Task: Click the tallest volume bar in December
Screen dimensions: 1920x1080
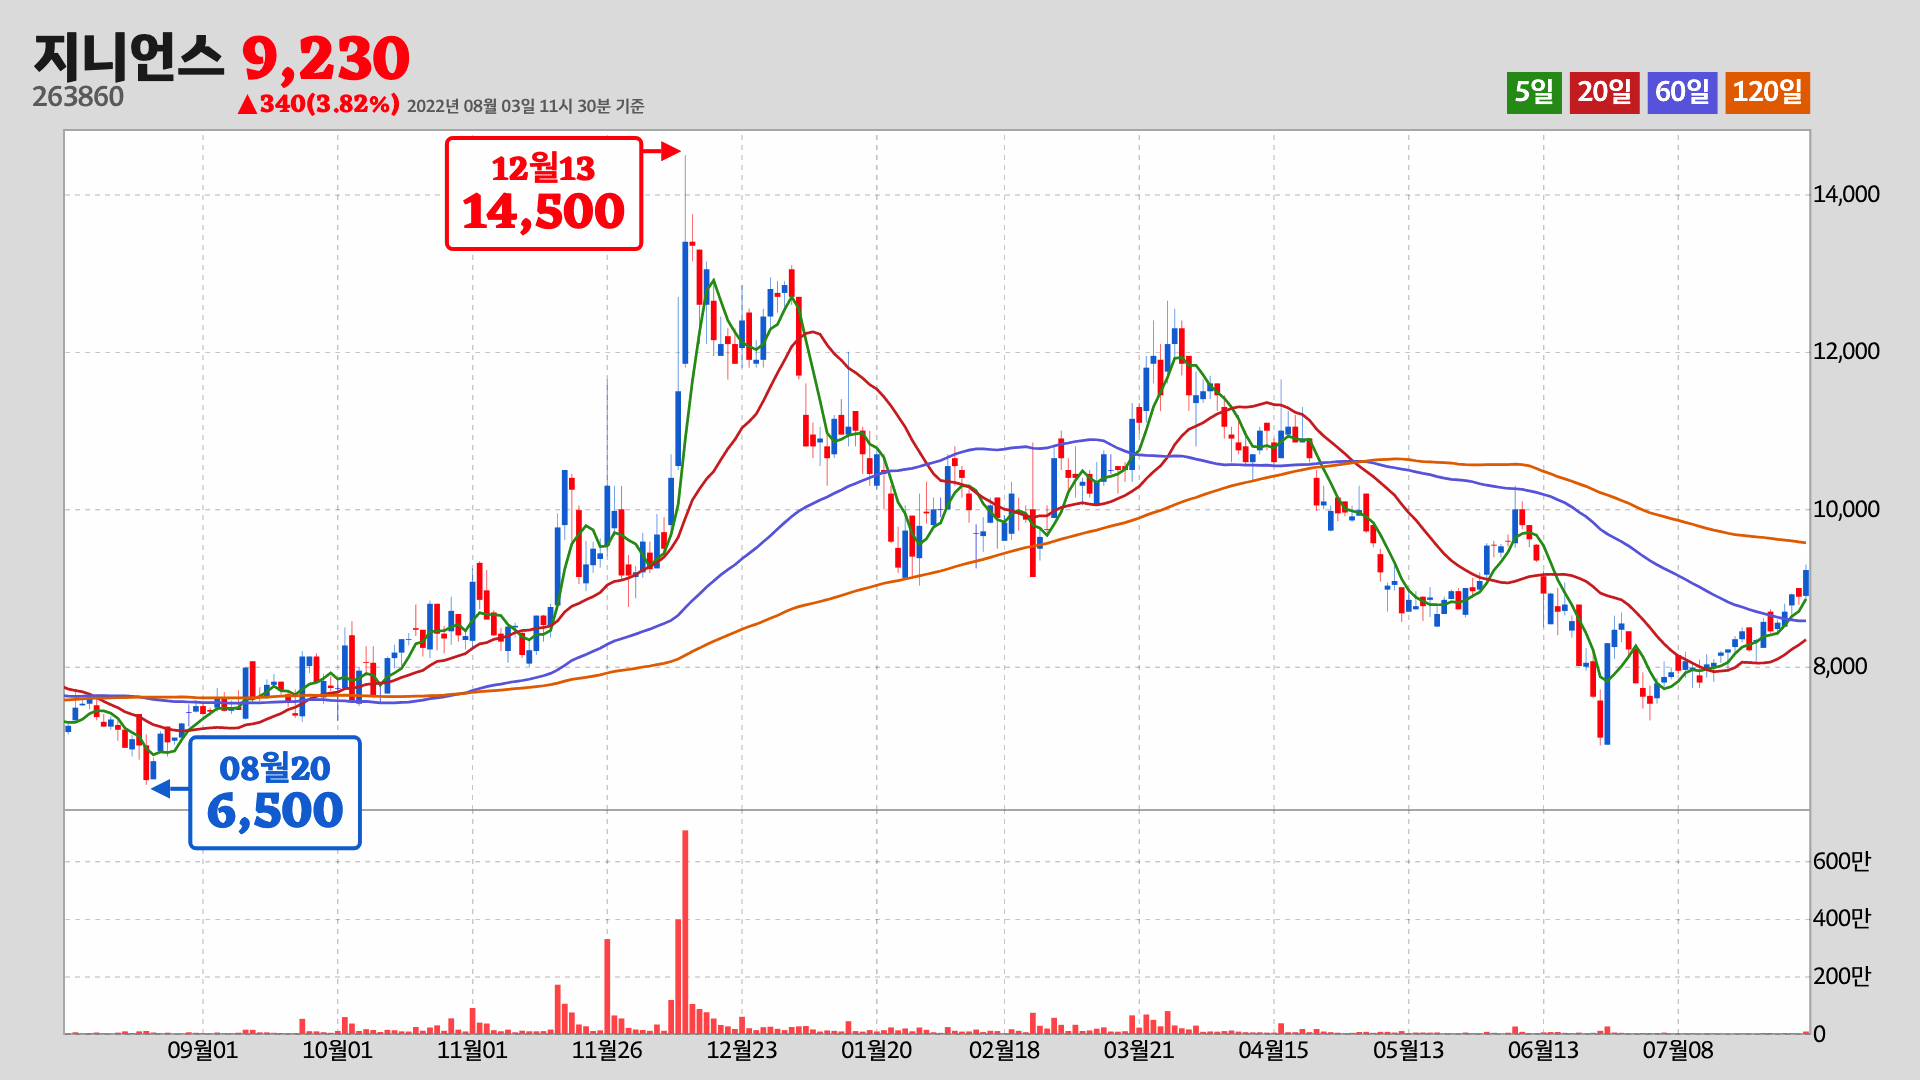Action: click(685, 932)
